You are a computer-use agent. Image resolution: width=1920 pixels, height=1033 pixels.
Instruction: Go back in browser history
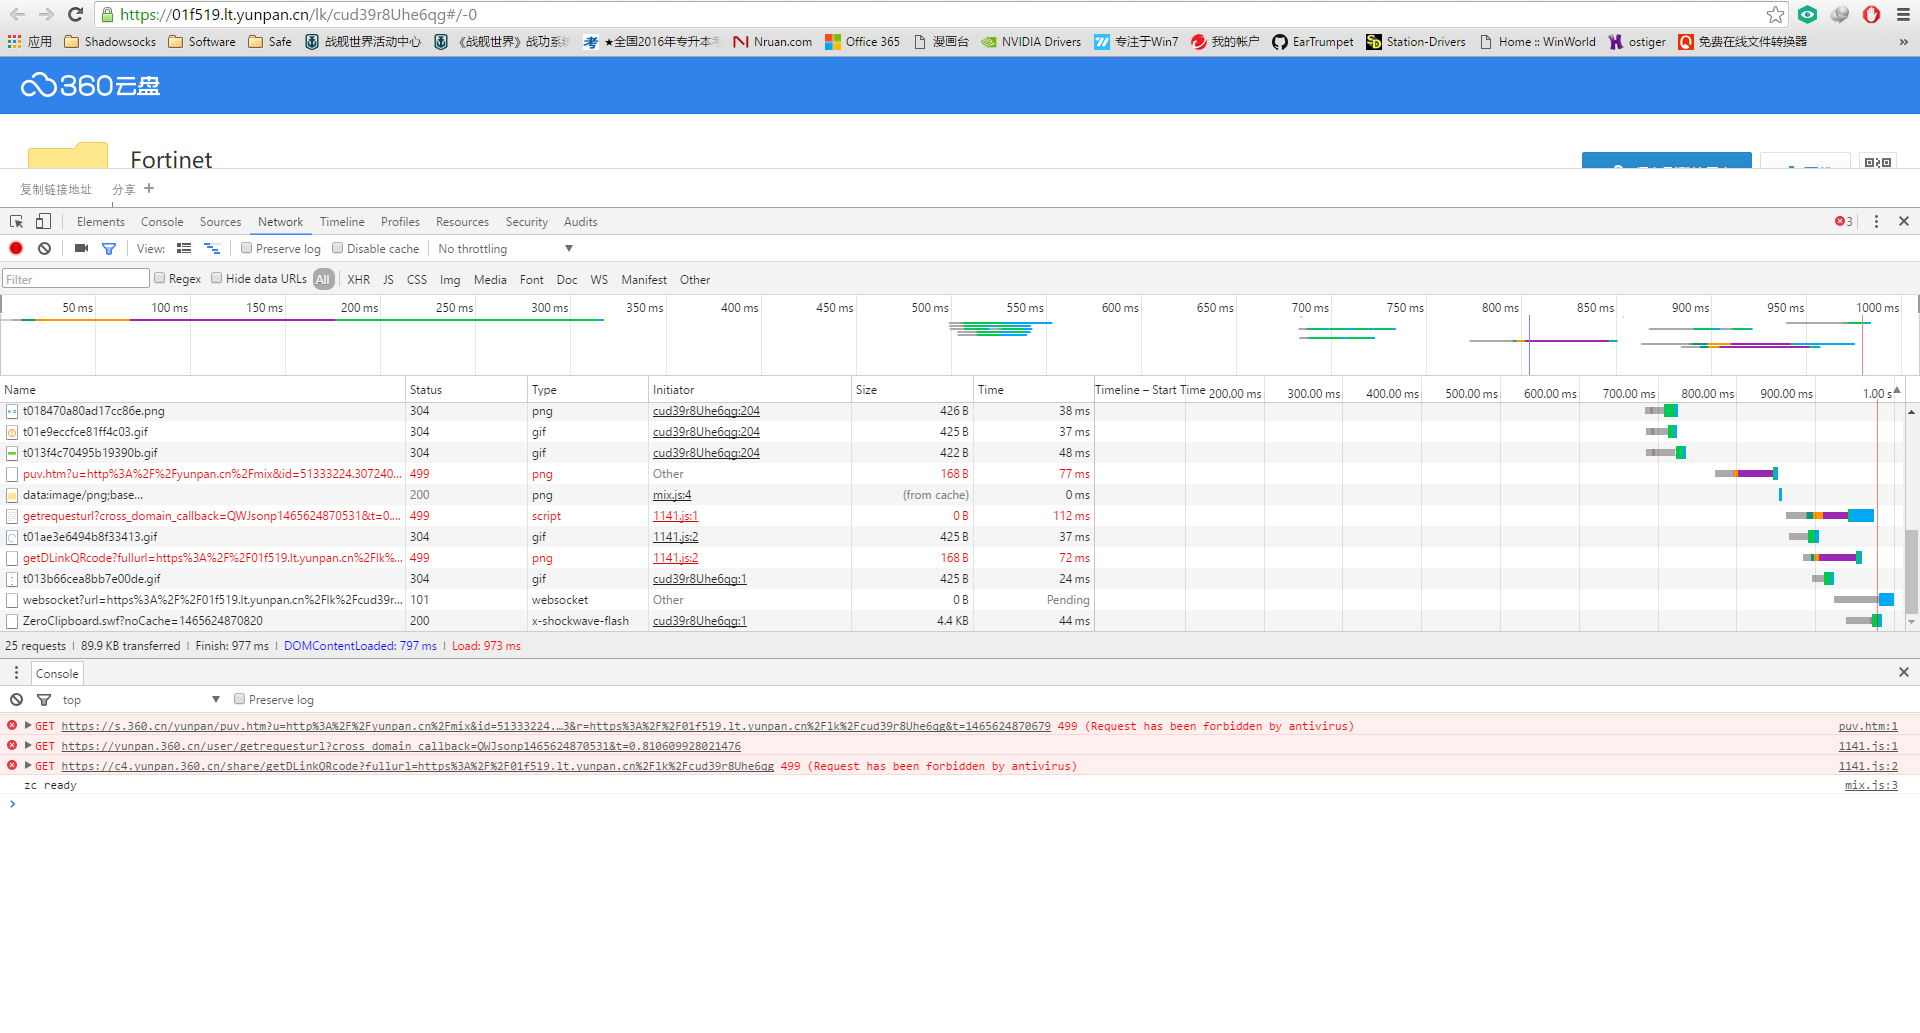pyautogui.click(x=17, y=14)
